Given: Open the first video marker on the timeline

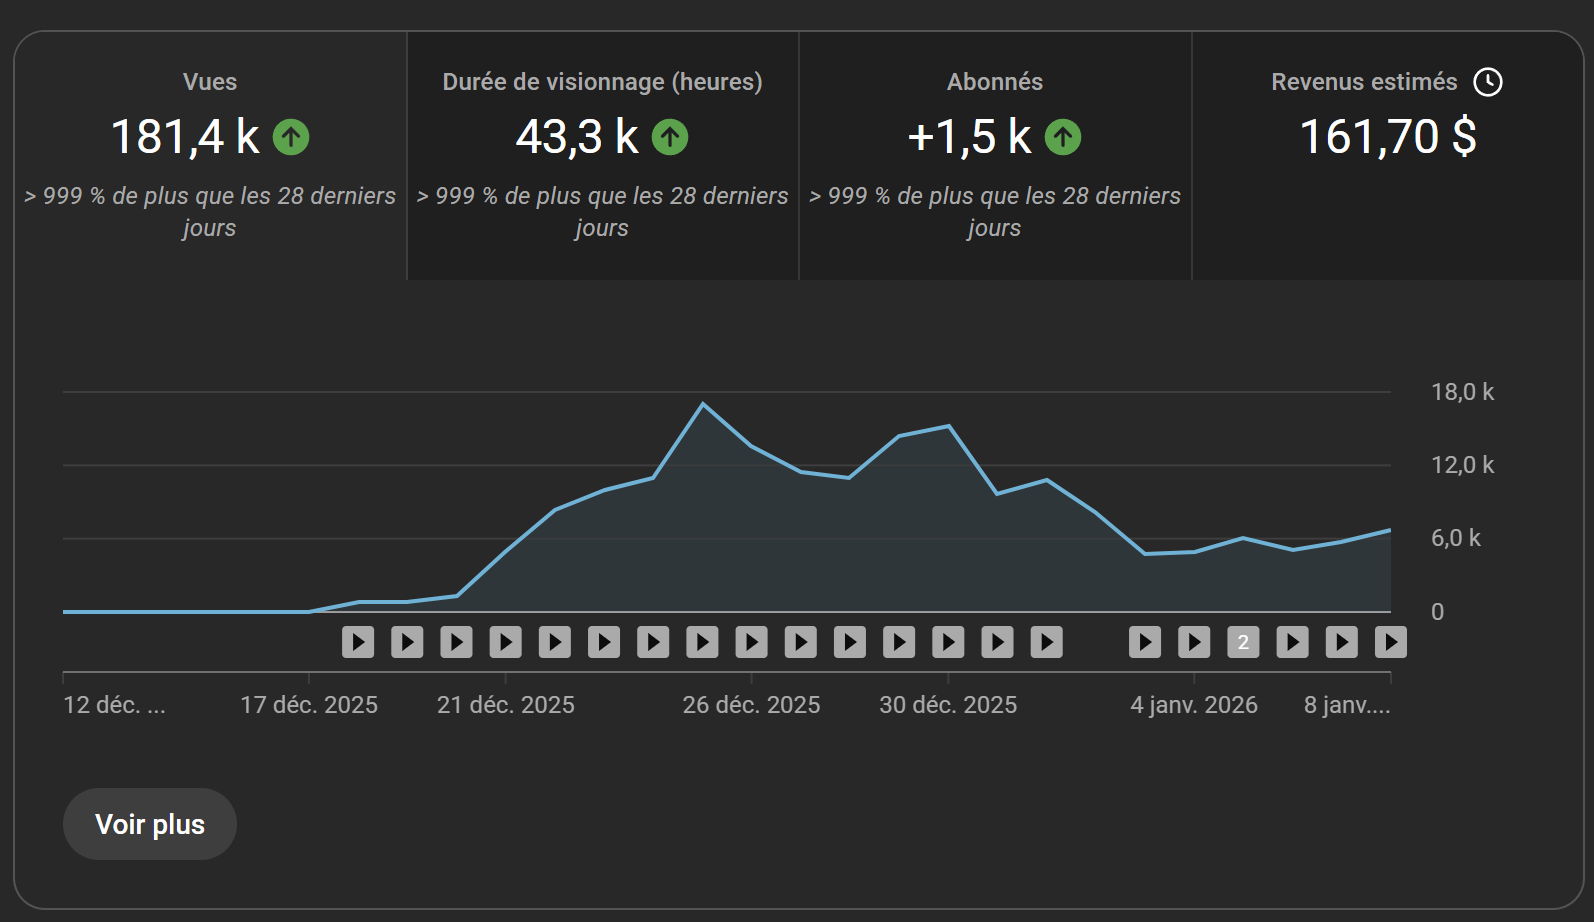Looking at the screenshot, I should (358, 642).
